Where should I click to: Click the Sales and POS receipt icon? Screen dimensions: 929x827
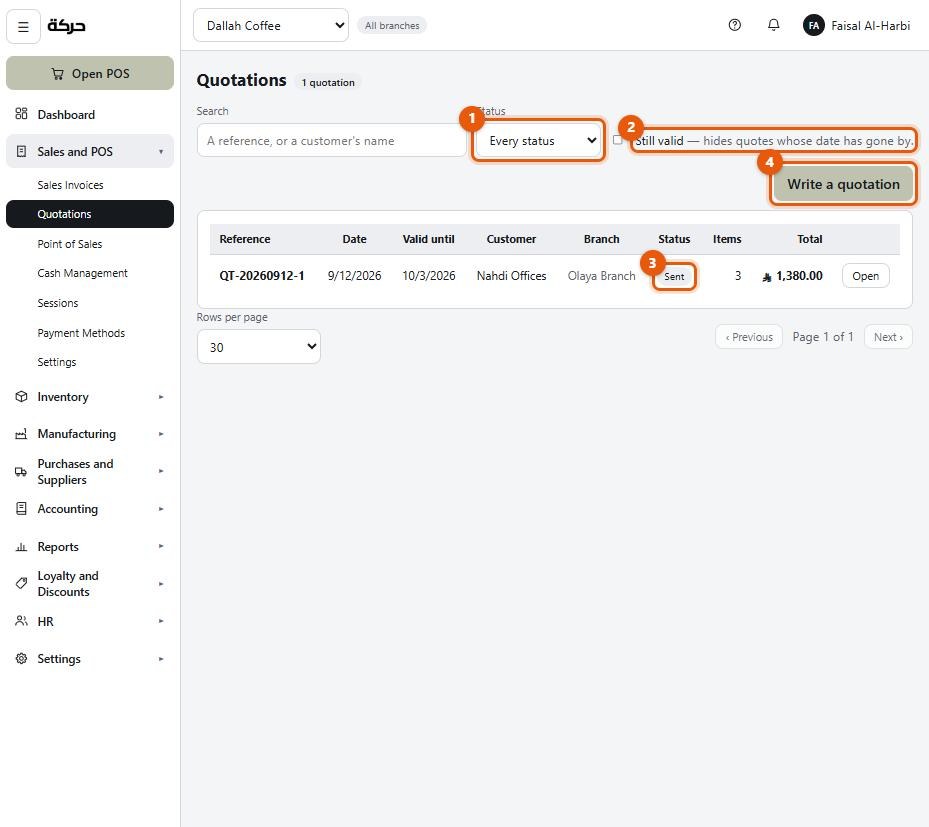21,151
